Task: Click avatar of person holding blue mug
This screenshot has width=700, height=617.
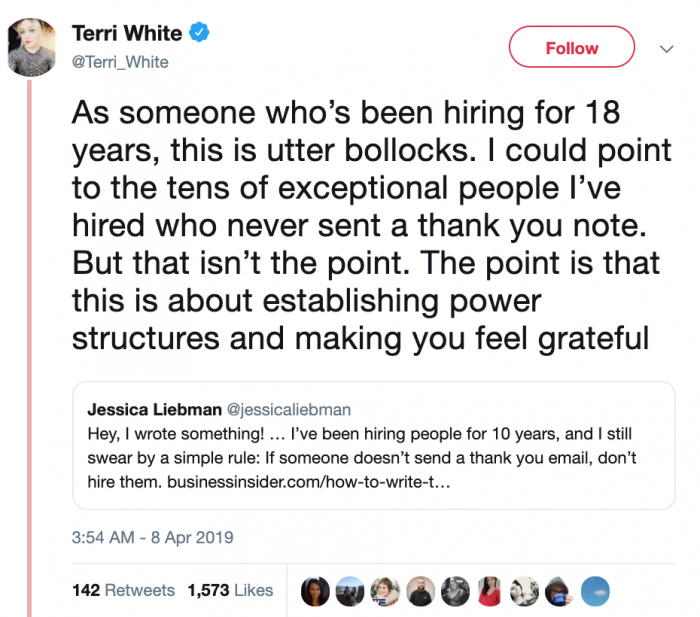Action: click(x=561, y=590)
